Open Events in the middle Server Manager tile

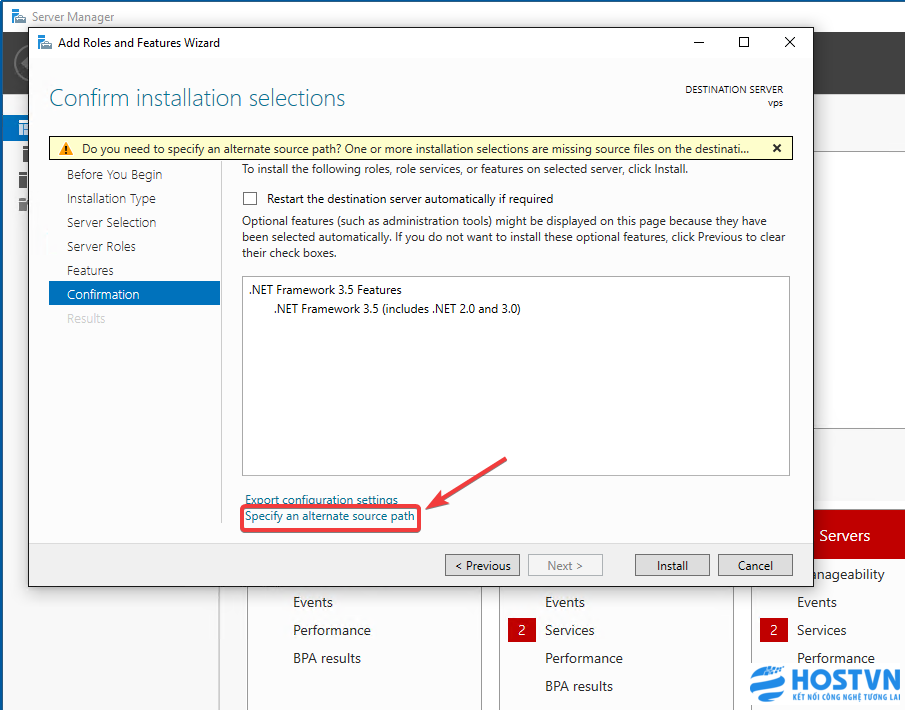(x=564, y=602)
